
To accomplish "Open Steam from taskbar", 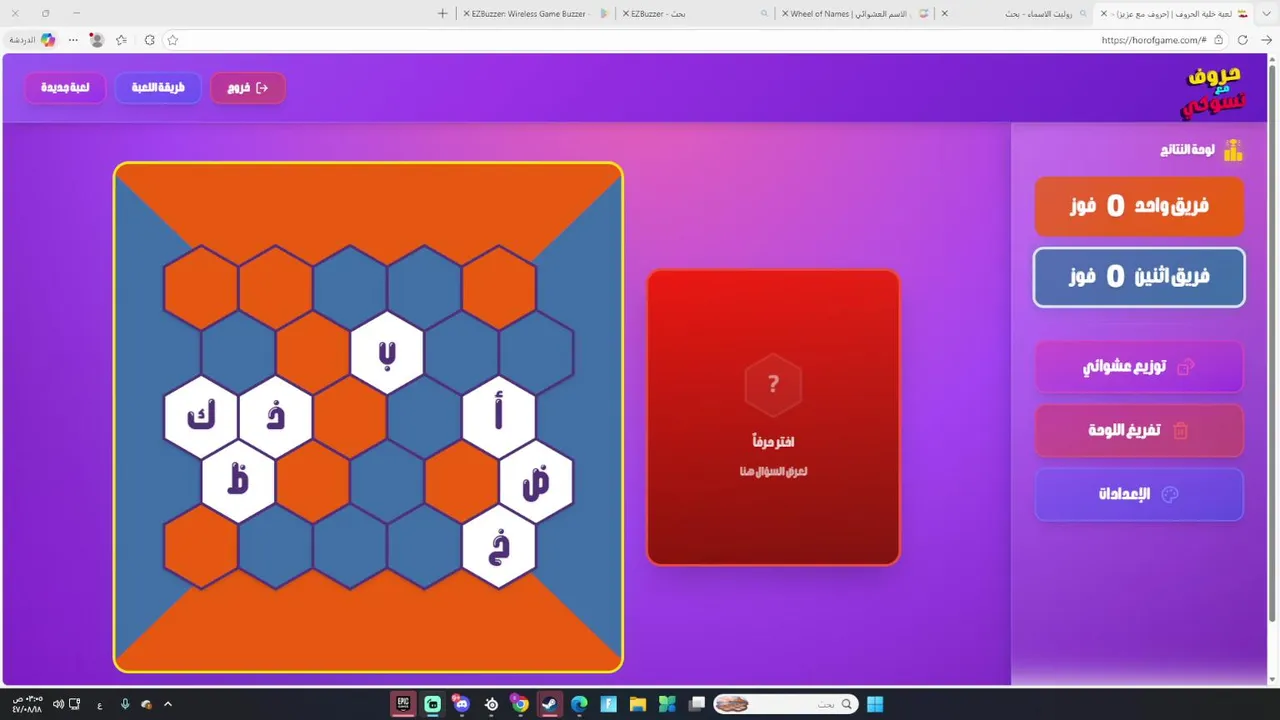I will [x=550, y=704].
